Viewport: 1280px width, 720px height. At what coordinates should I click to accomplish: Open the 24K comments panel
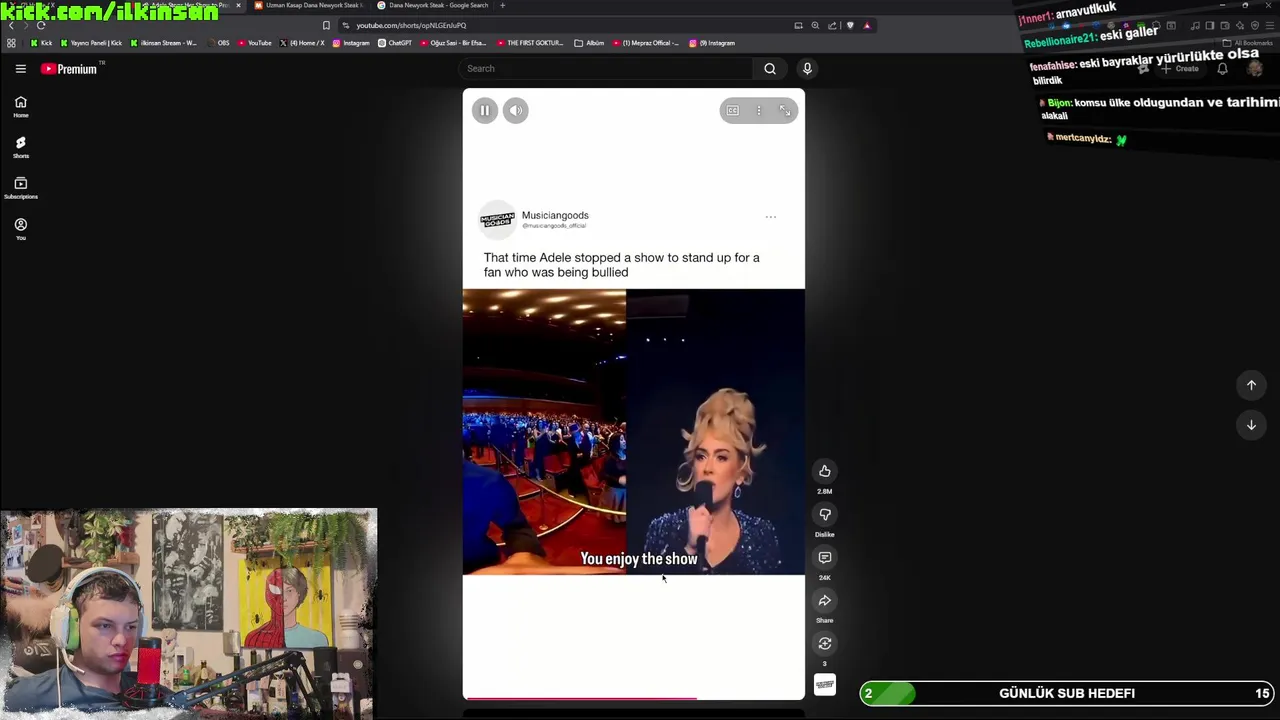825,557
